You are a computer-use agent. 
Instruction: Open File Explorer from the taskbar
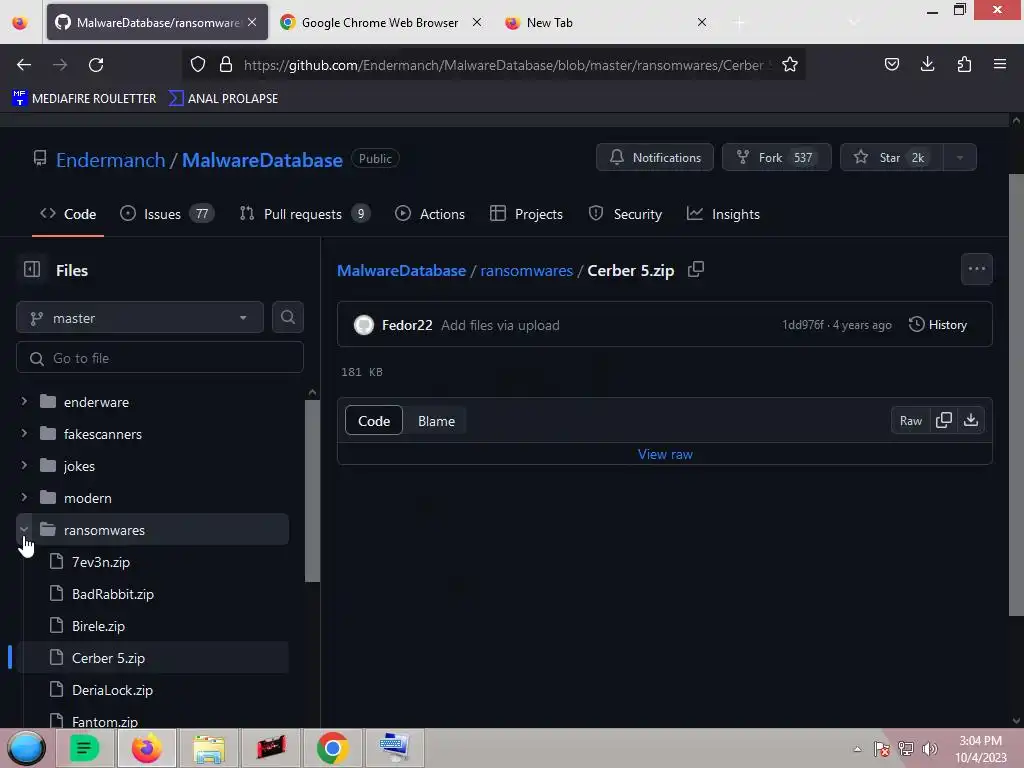[208, 748]
